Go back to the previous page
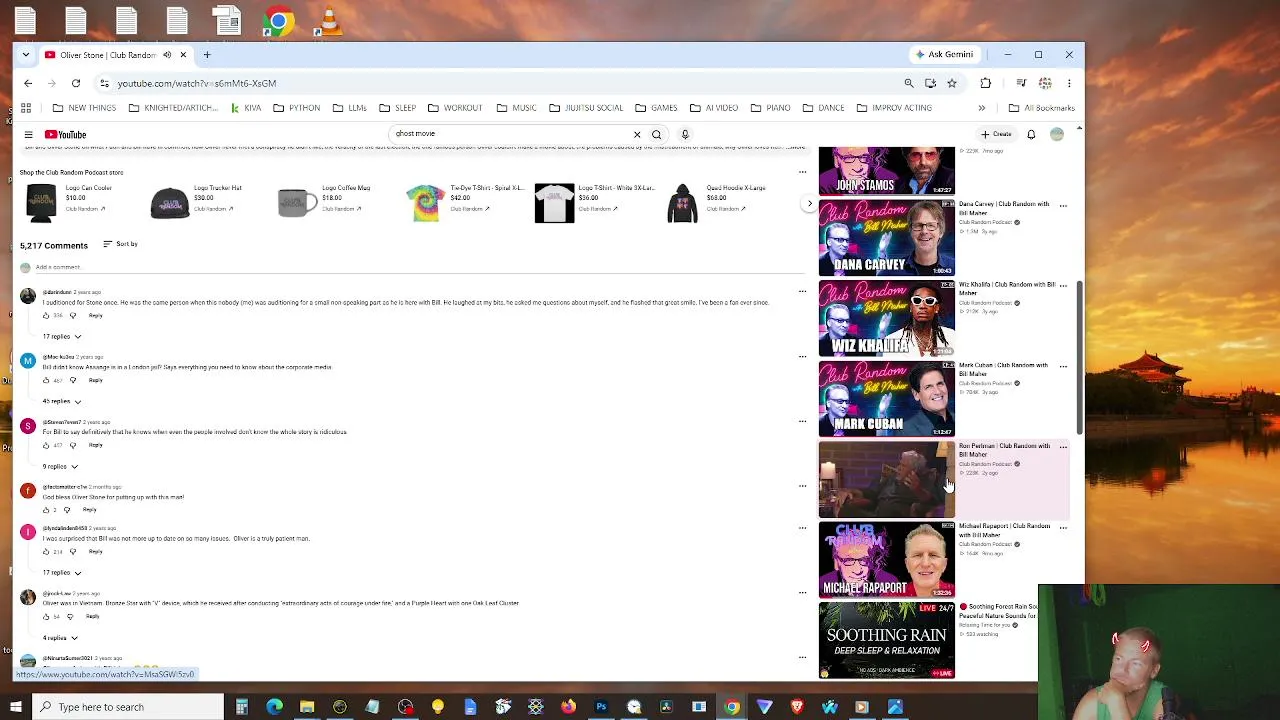The image size is (1280, 720). pyautogui.click(x=28, y=83)
